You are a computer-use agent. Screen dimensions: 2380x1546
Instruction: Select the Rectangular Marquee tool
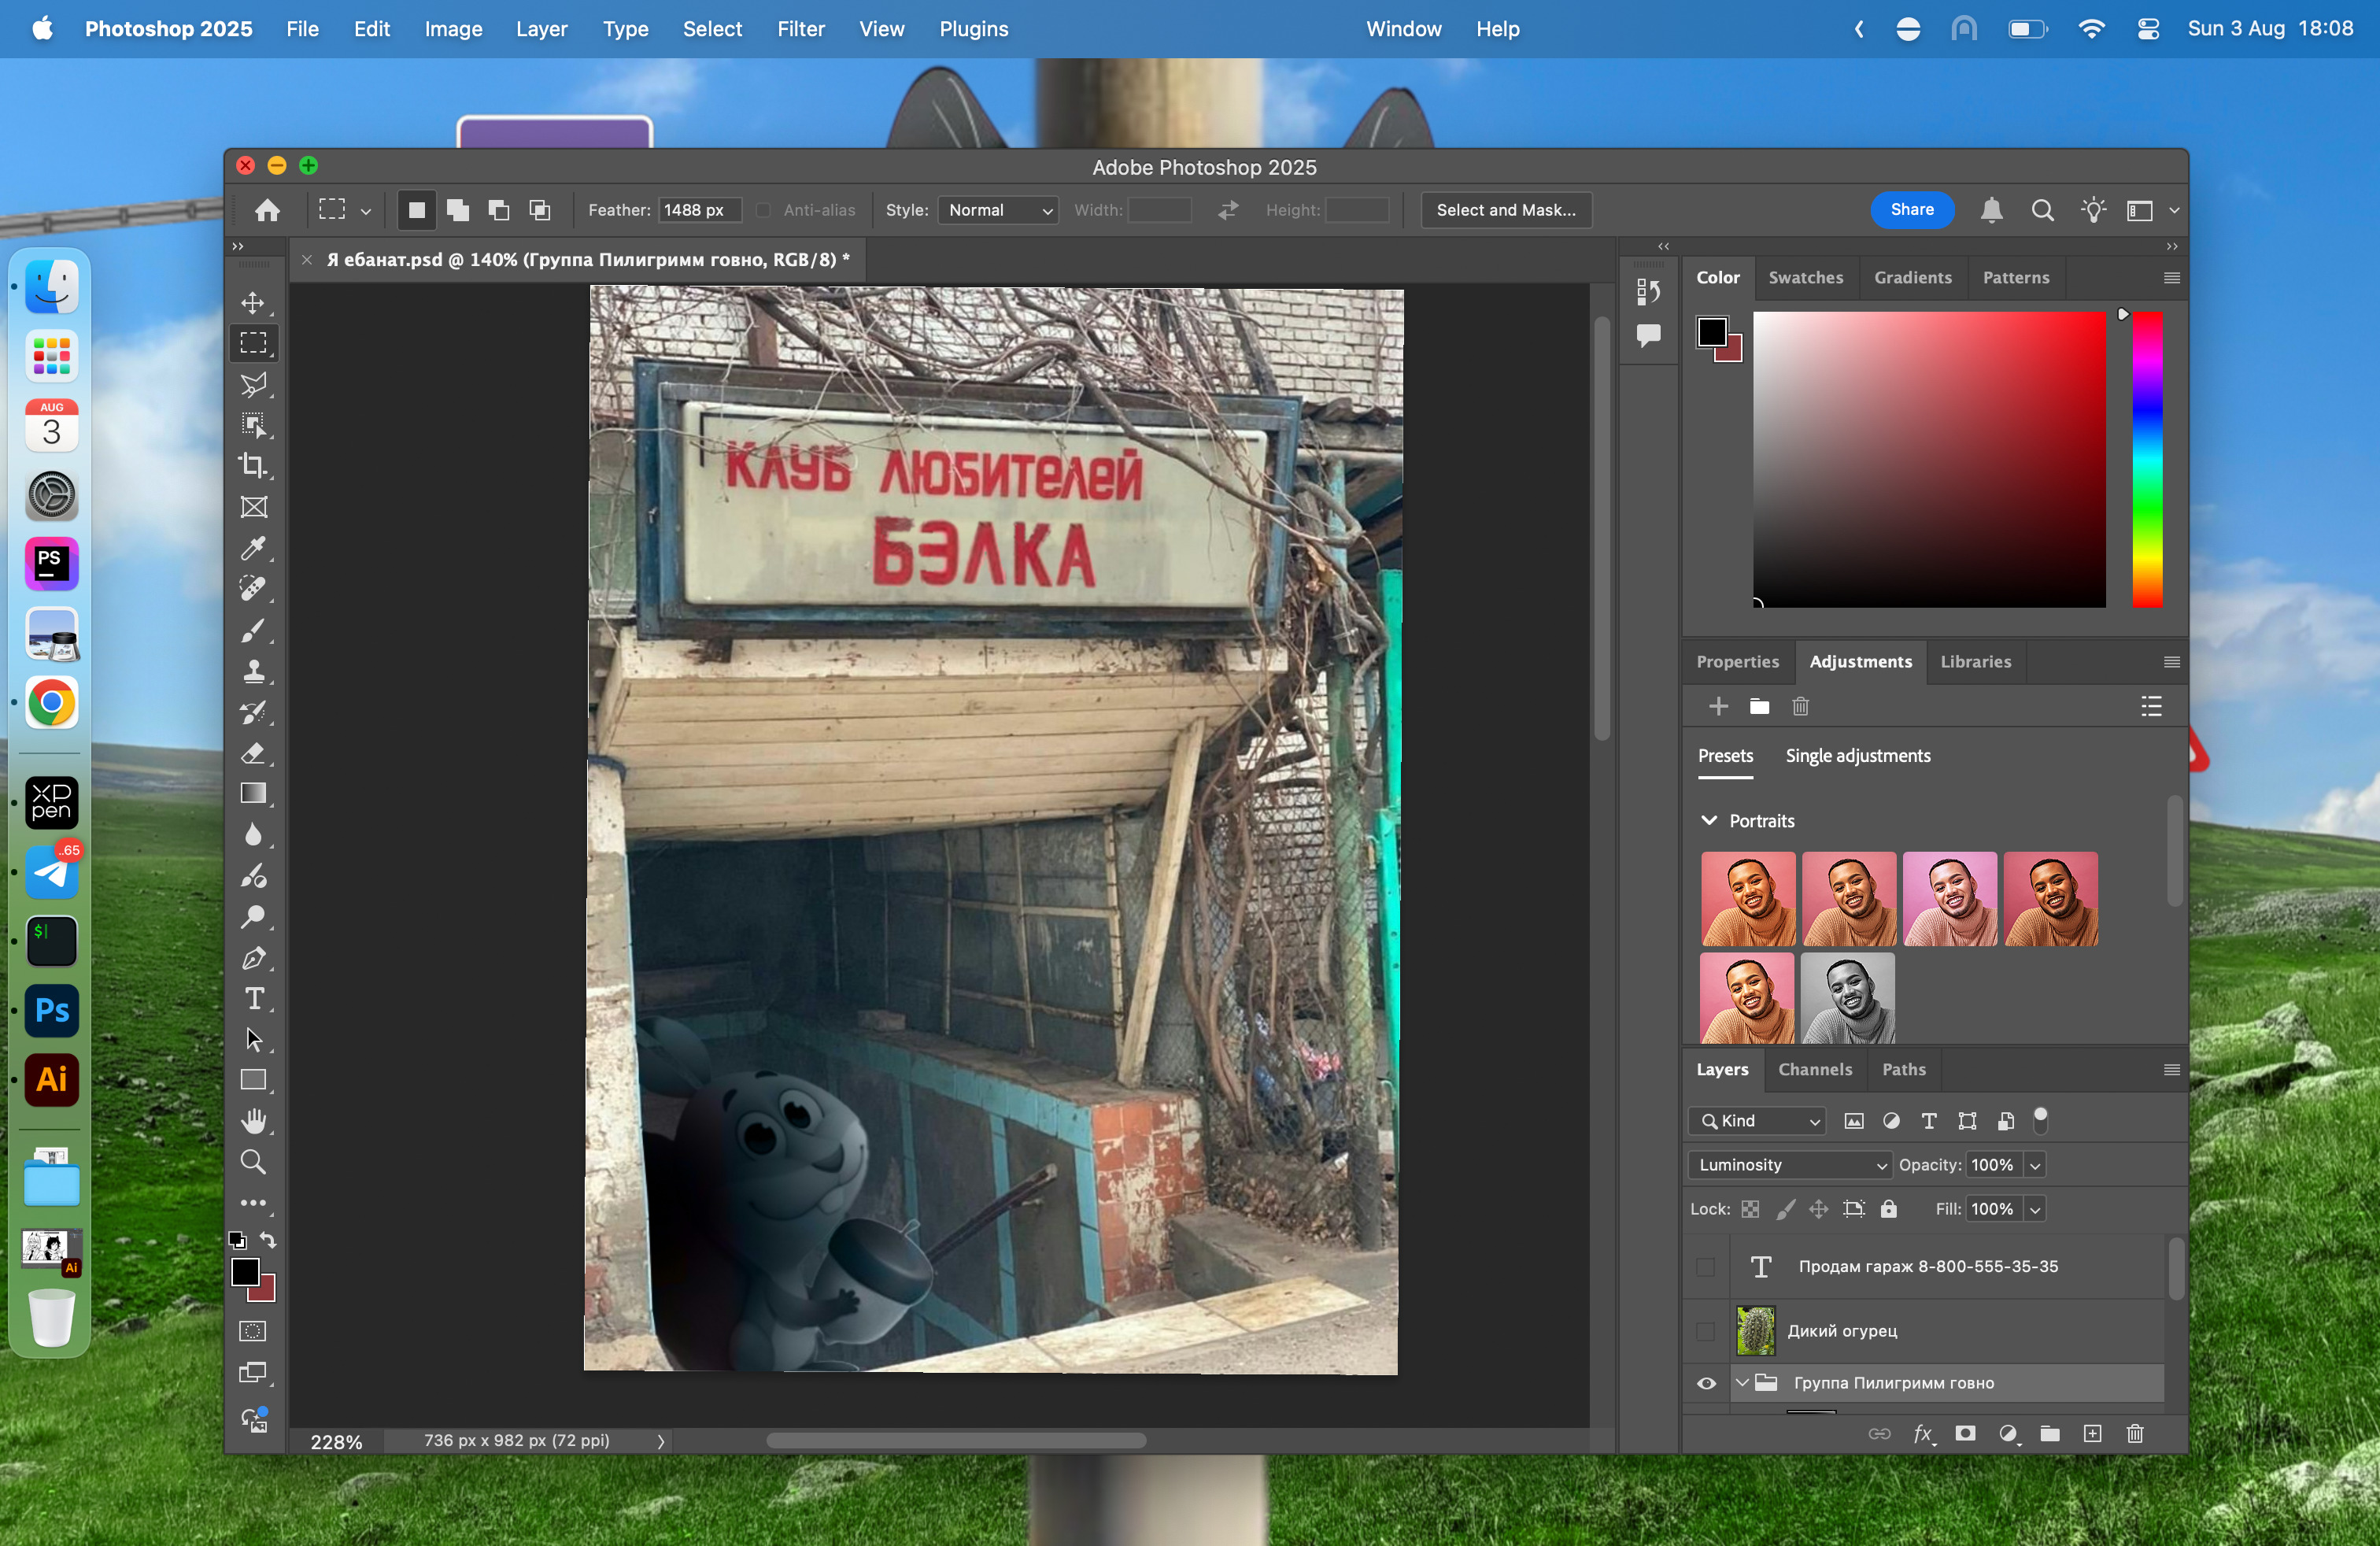[x=253, y=343]
